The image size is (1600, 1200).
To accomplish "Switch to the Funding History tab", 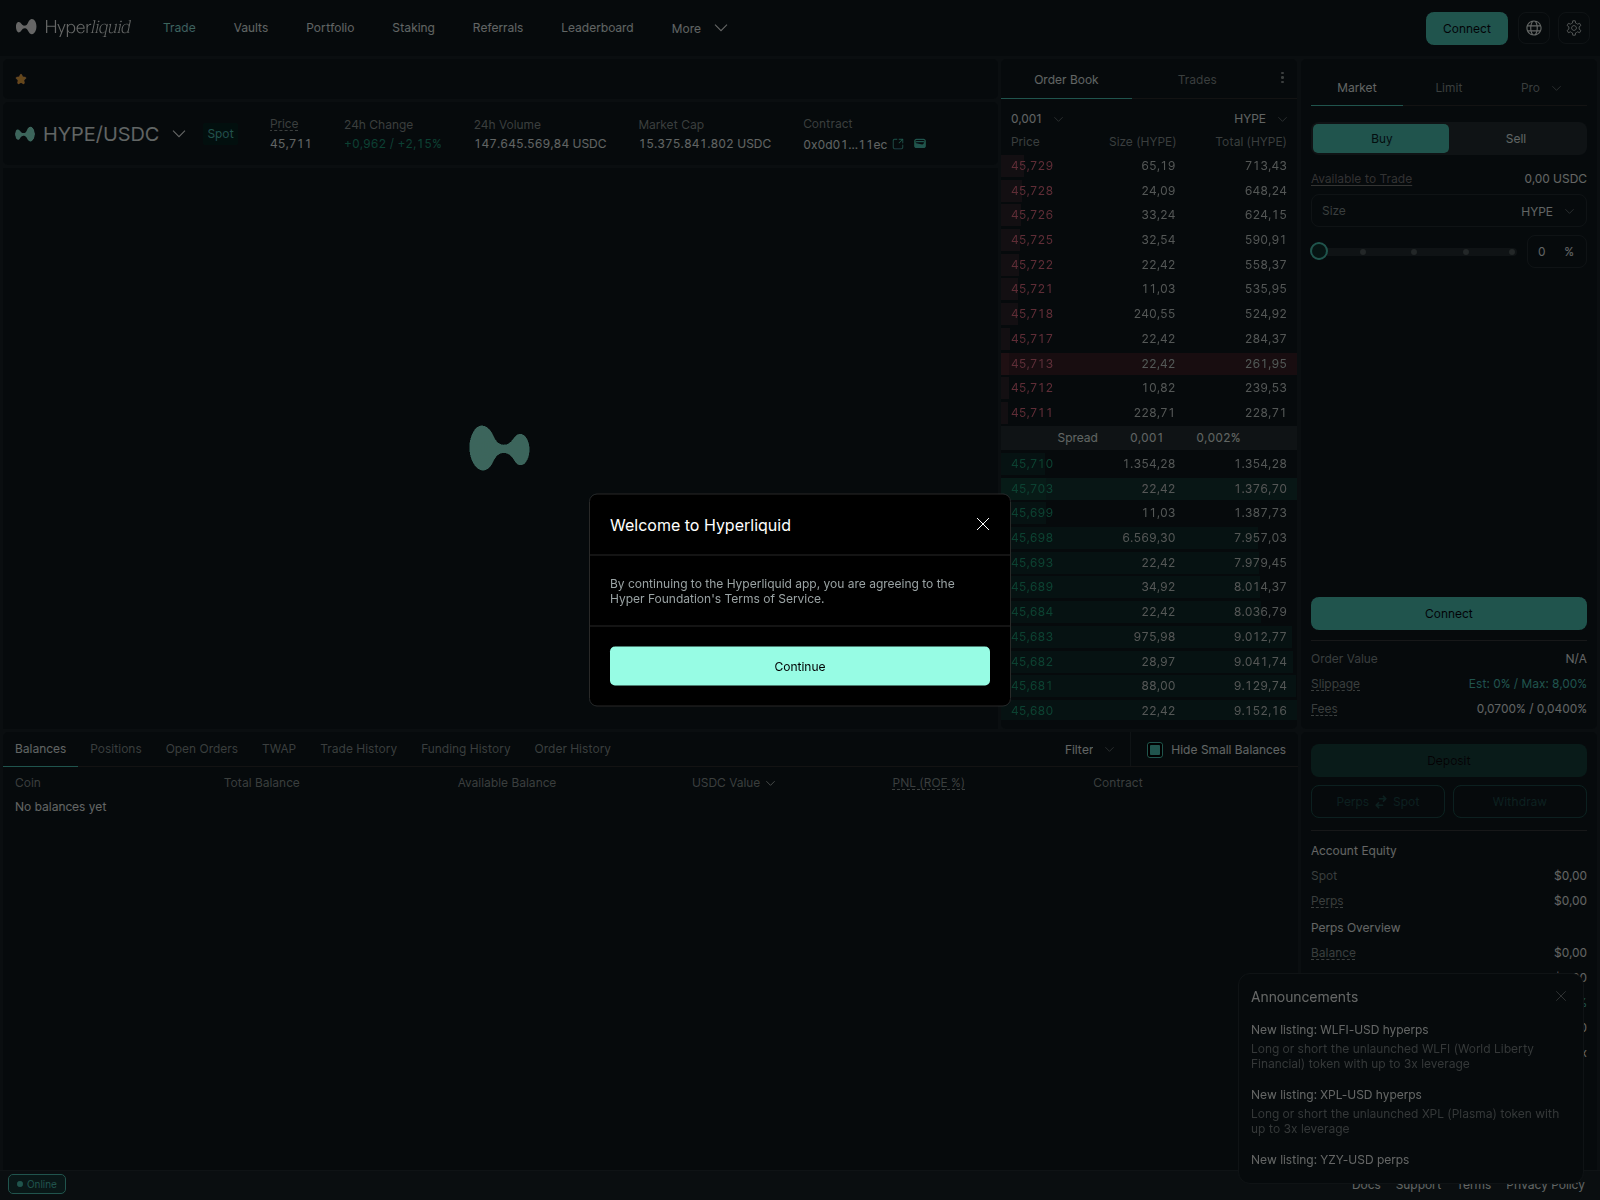I will (x=466, y=749).
